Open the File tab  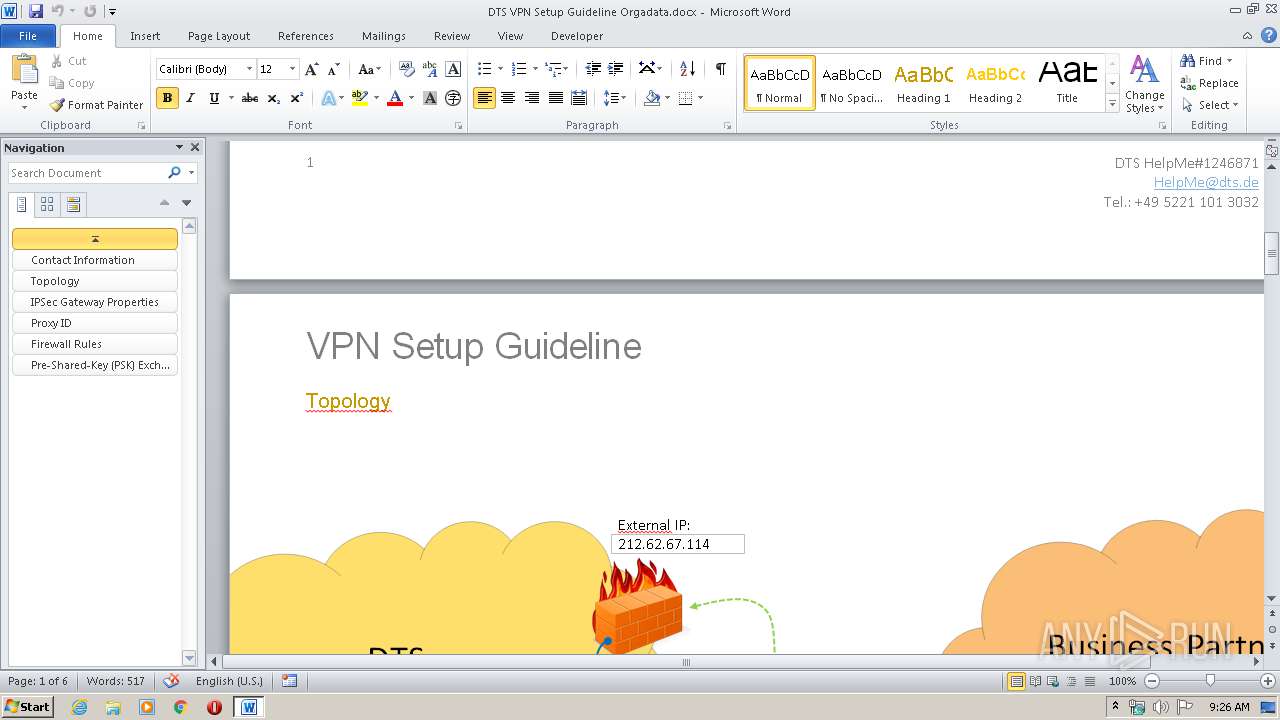click(x=28, y=36)
